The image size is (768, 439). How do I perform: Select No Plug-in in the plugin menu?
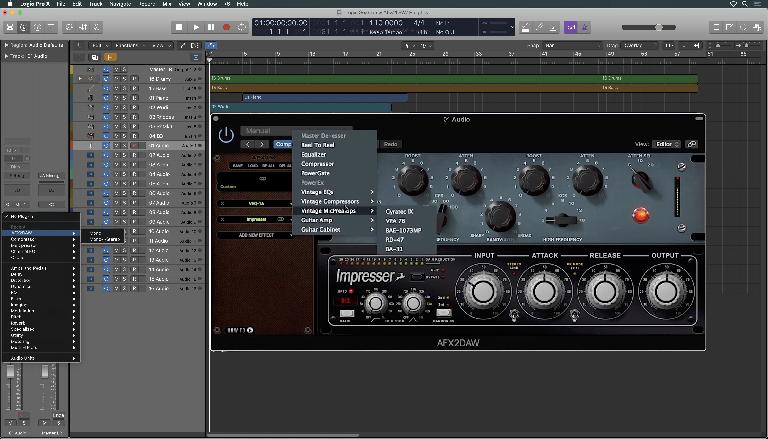click(x=41, y=216)
